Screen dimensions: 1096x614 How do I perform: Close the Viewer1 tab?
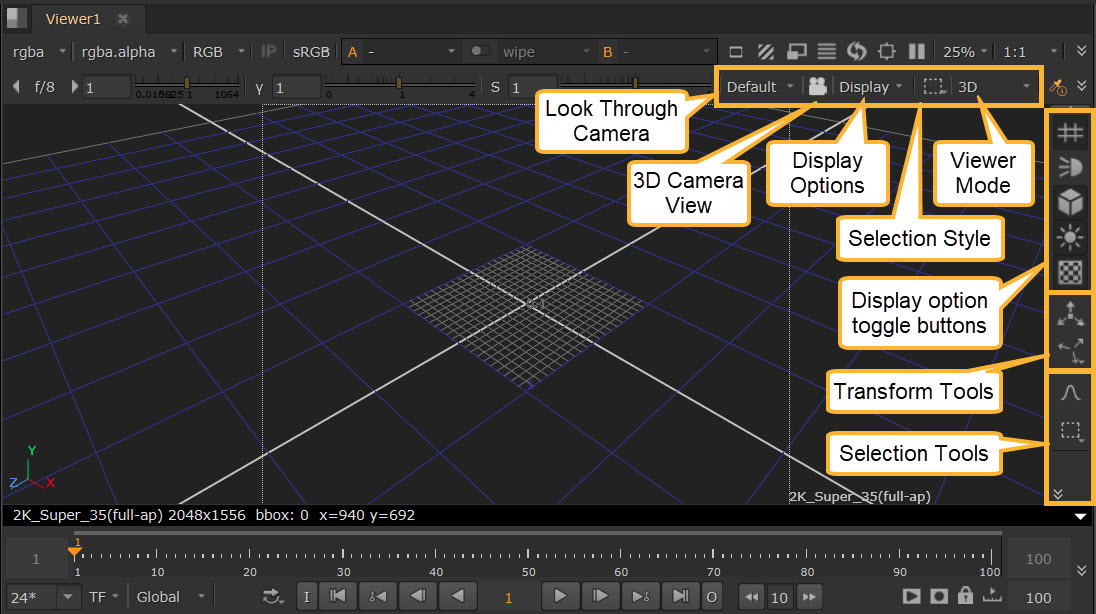(123, 19)
